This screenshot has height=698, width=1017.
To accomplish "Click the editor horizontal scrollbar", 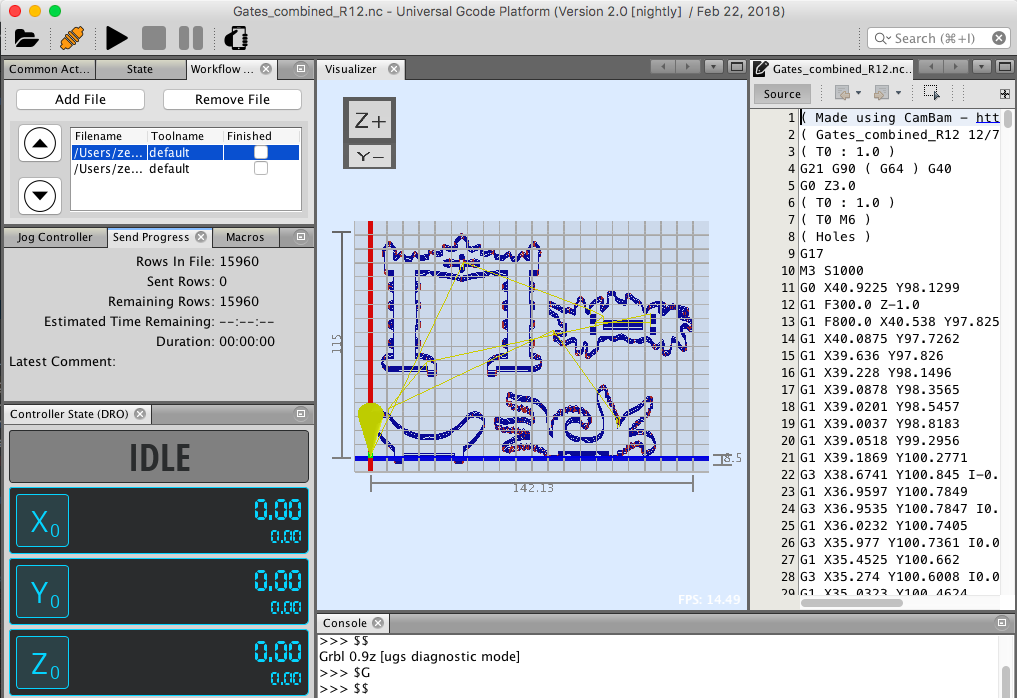I will pos(852,603).
